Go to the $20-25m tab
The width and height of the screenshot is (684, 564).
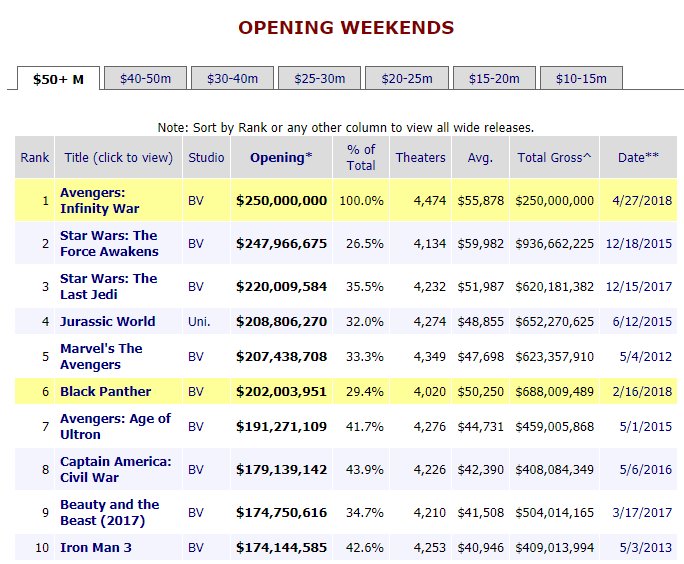pos(406,78)
